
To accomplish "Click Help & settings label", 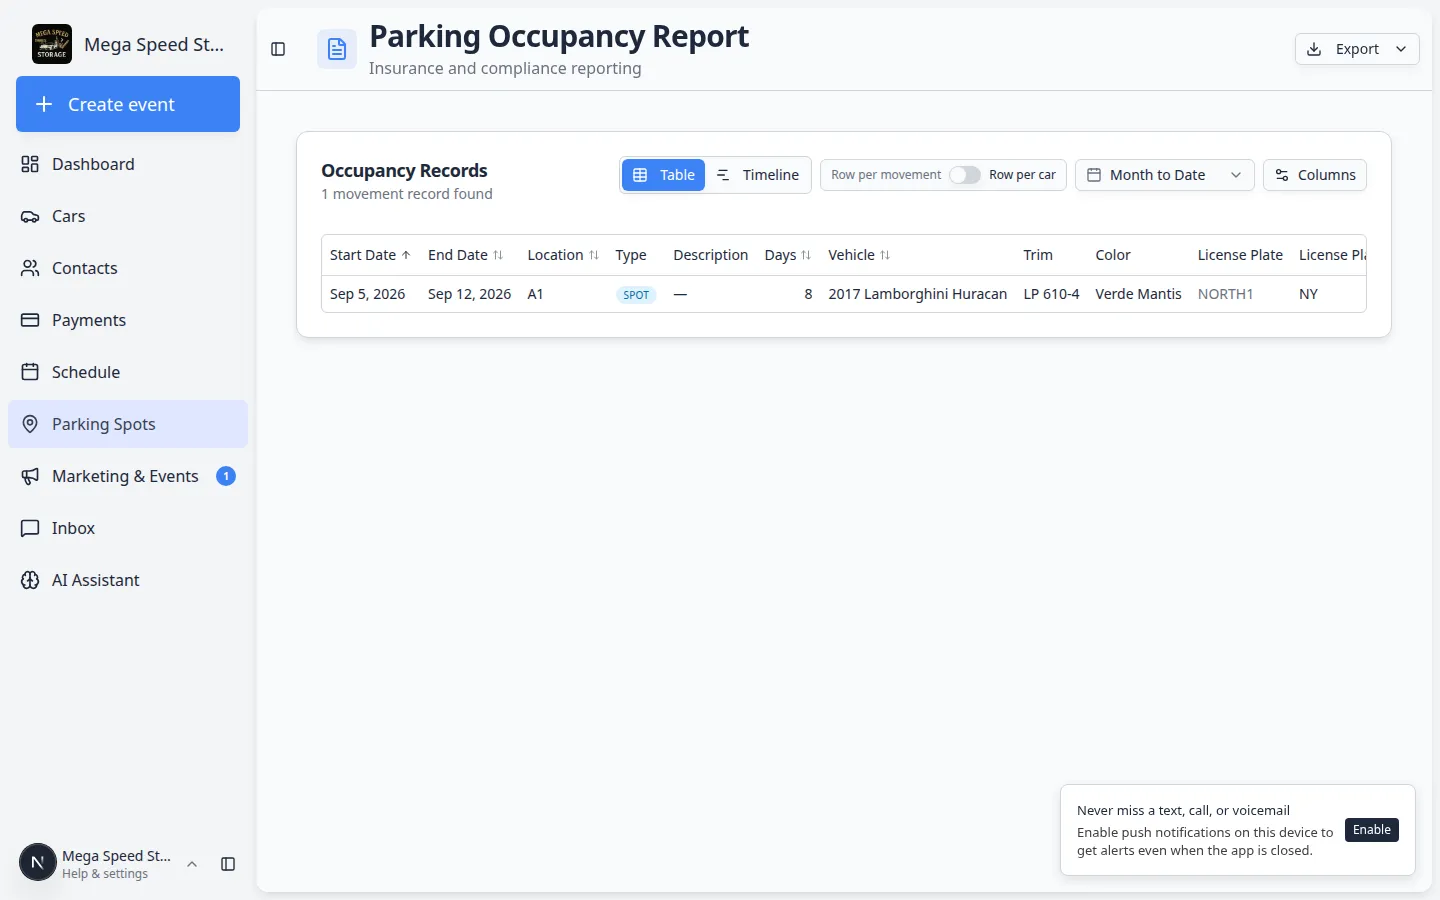I will (x=105, y=874).
